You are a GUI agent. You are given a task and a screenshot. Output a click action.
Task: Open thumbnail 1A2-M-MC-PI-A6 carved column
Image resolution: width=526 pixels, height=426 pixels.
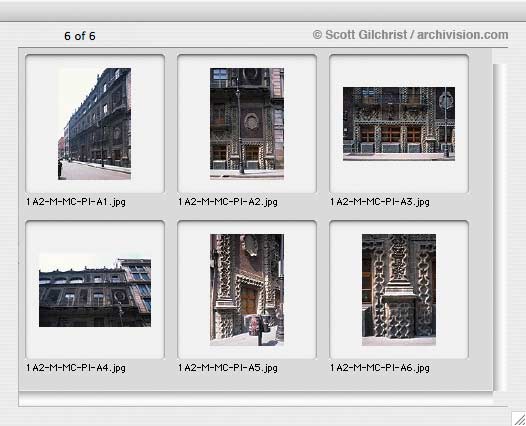tap(399, 290)
